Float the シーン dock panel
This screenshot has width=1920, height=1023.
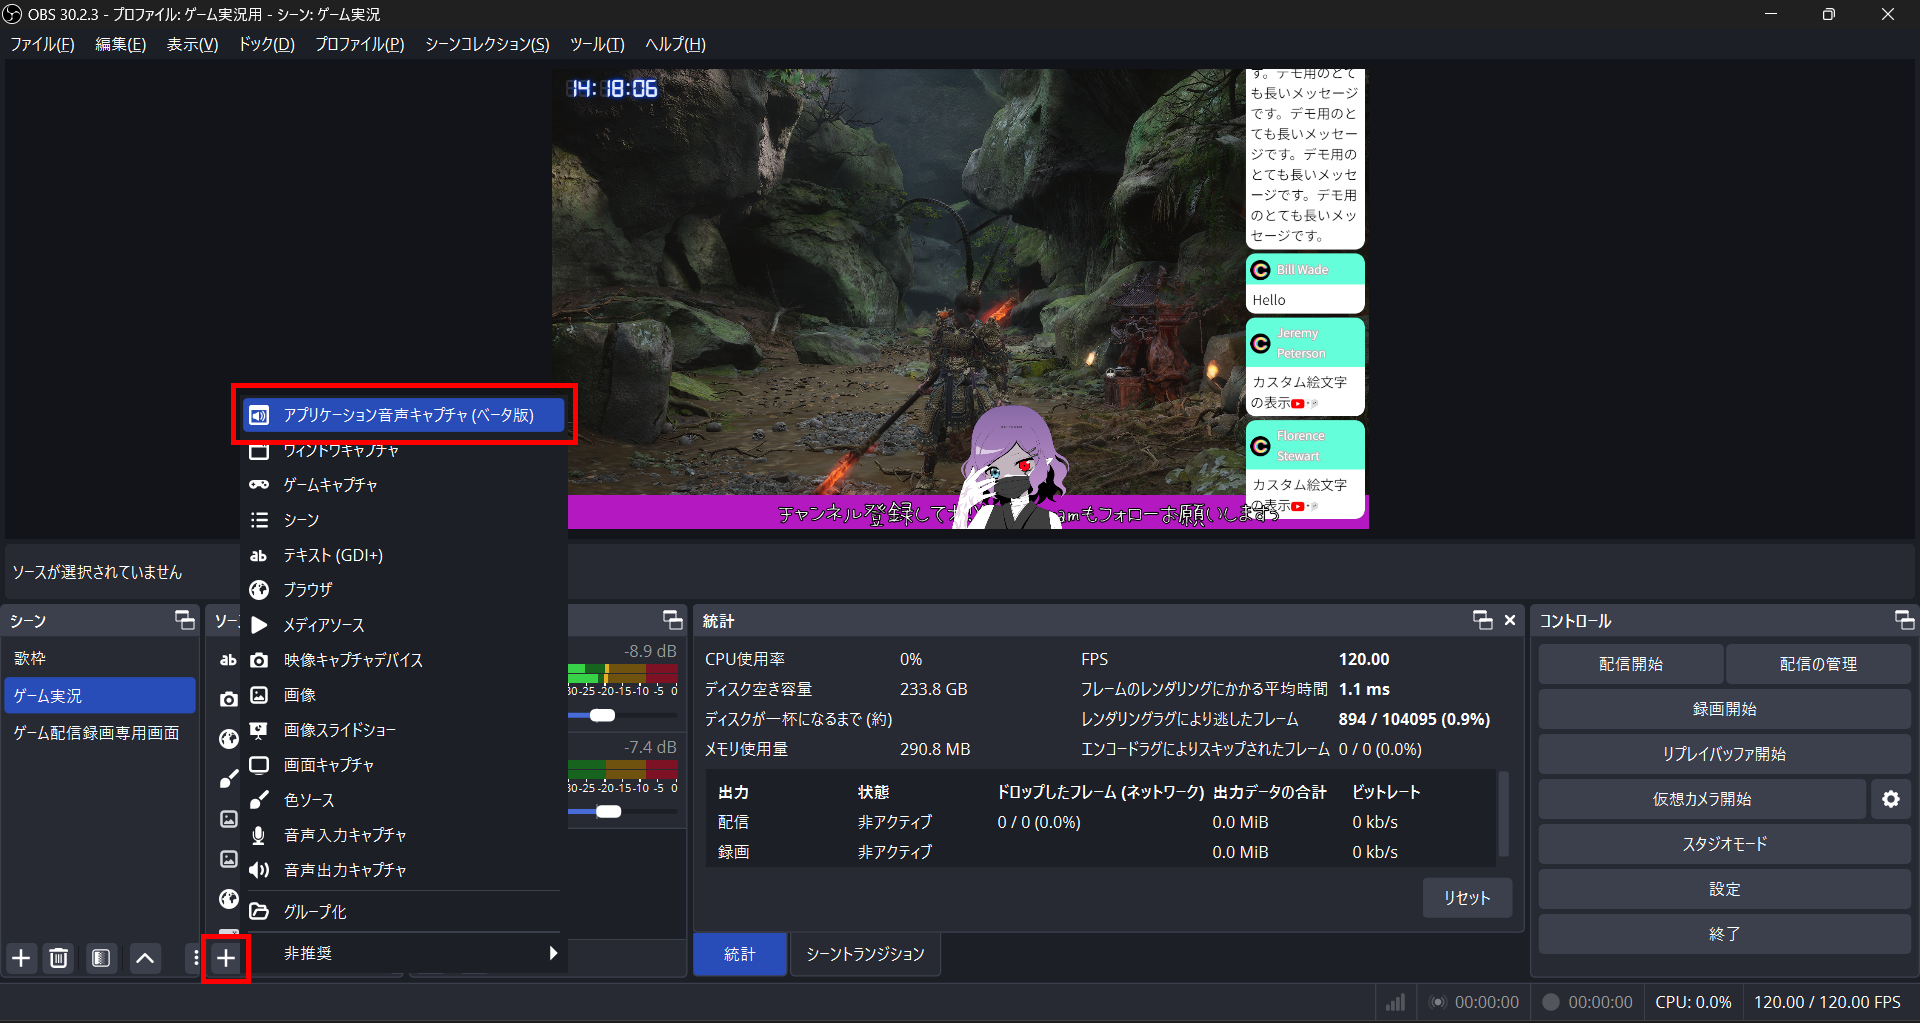185,620
